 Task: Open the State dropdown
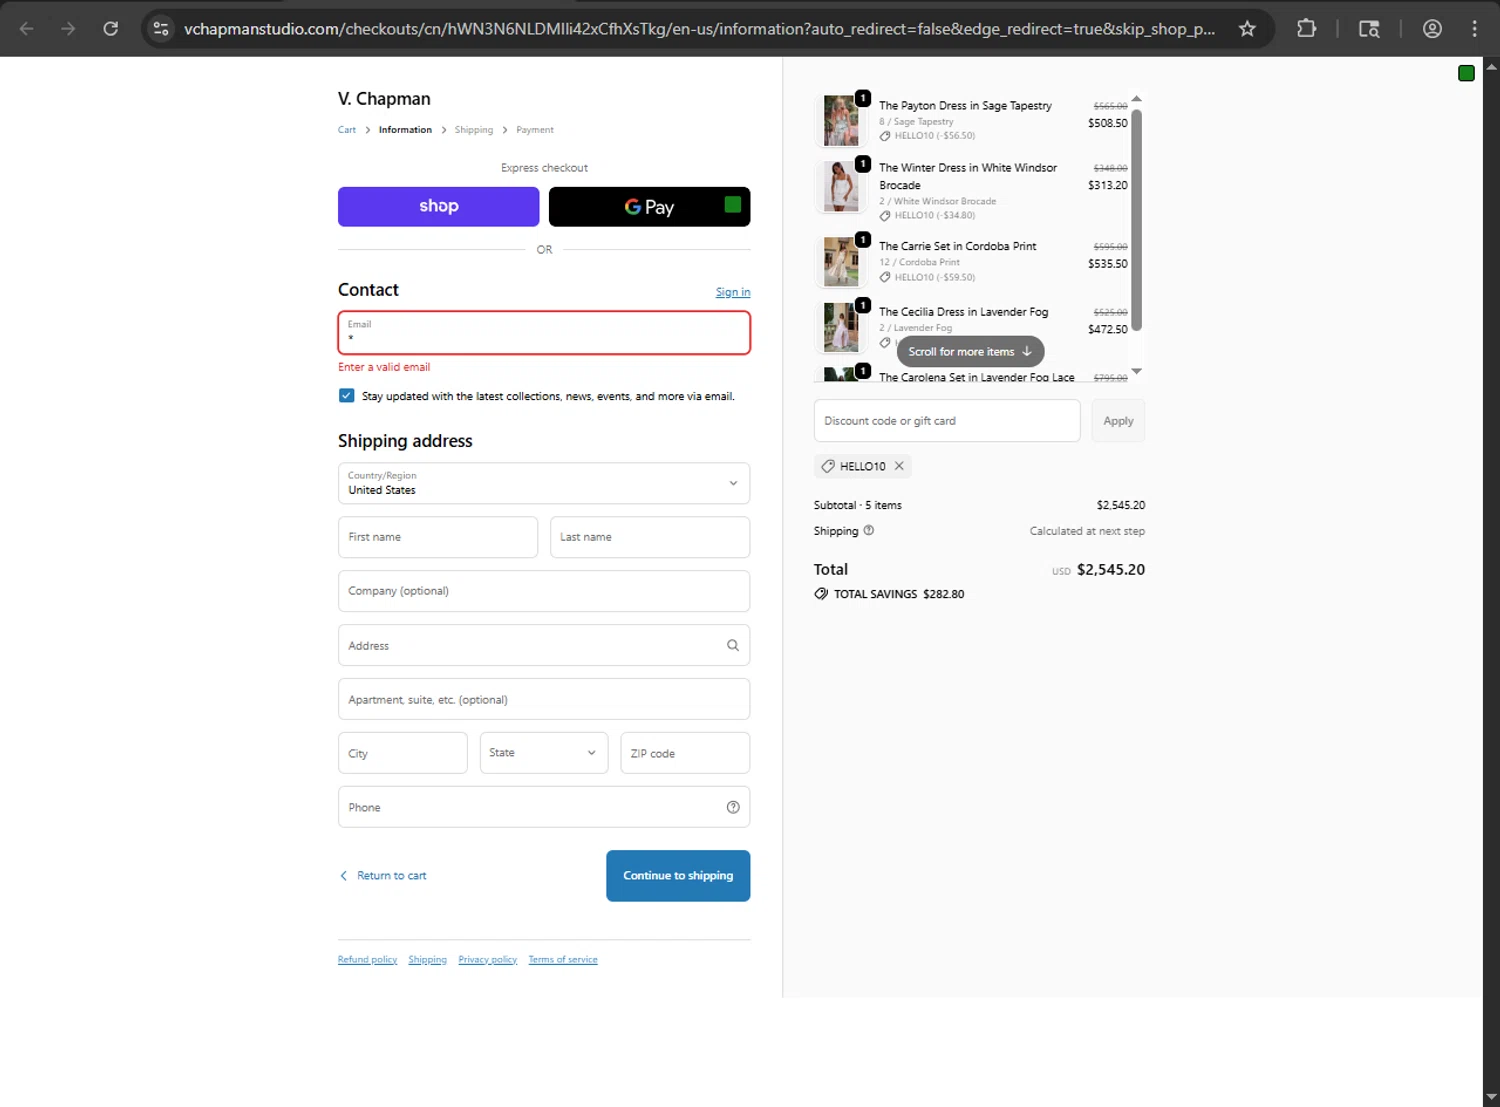(x=544, y=753)
